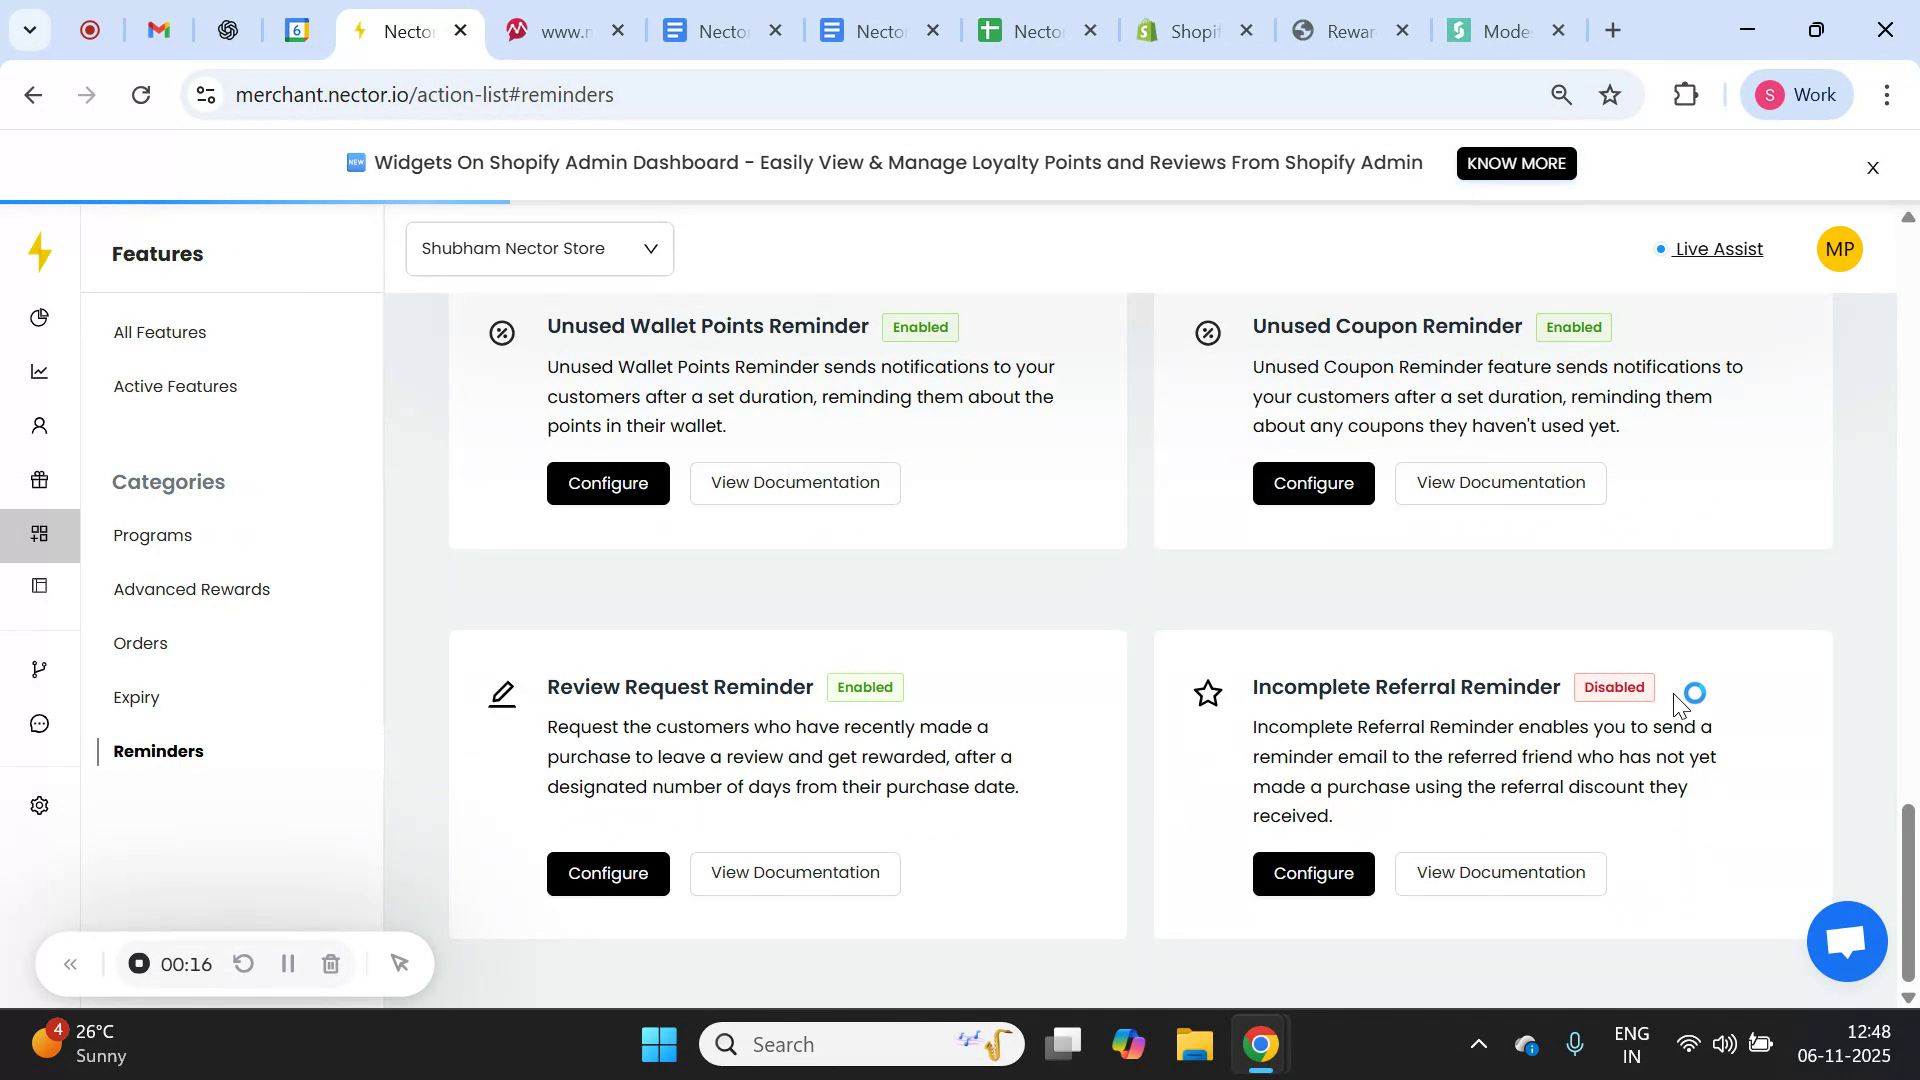Select the features grid icon in sidebar
1920x1080 pixels.
[x=40, y=534]
